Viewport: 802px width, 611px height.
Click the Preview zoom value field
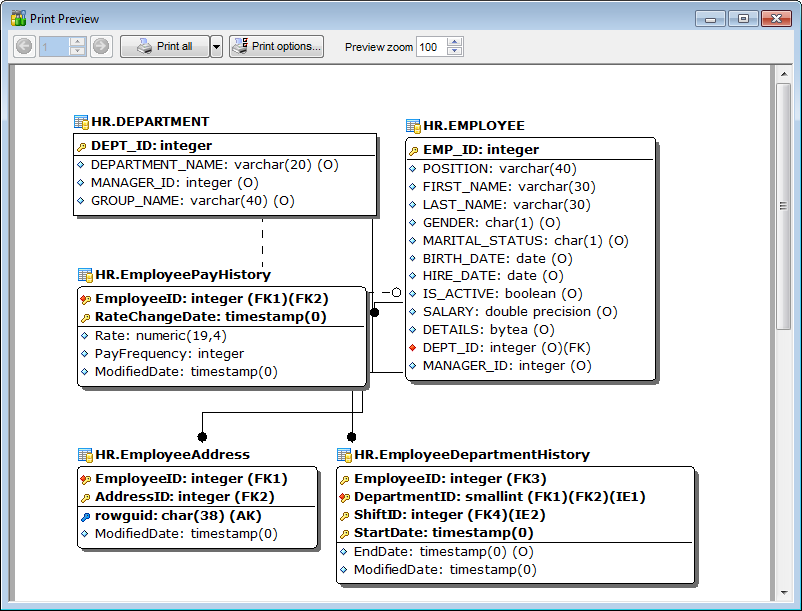click(431, 47)
